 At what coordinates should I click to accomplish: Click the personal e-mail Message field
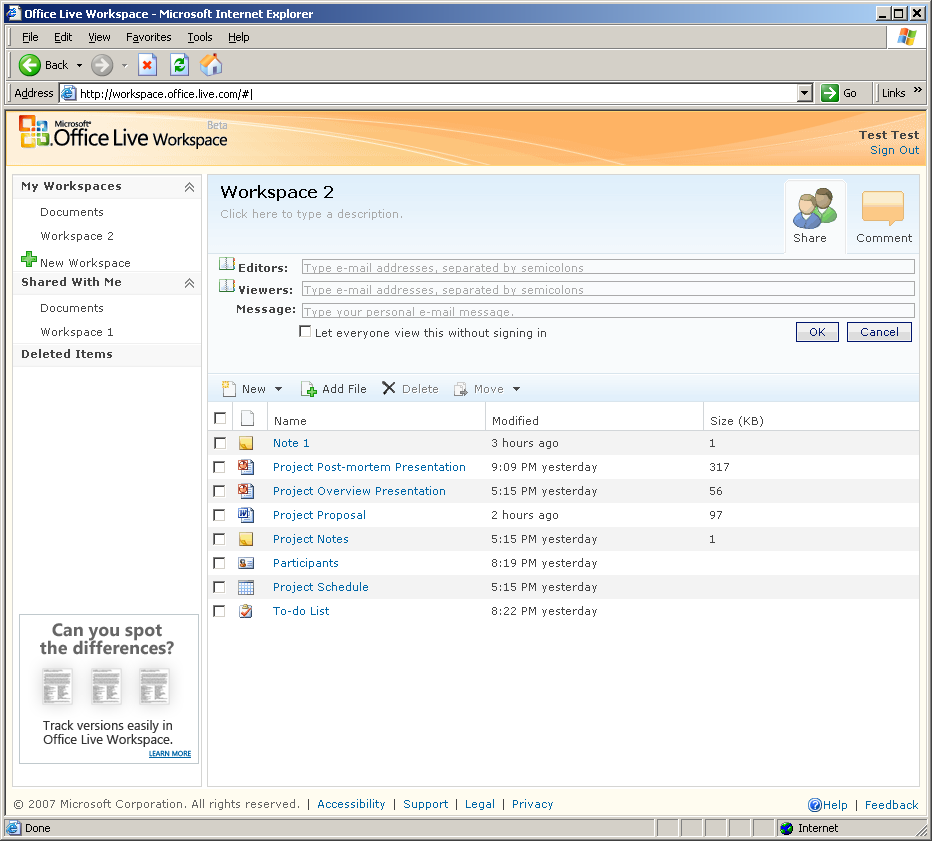608,311
